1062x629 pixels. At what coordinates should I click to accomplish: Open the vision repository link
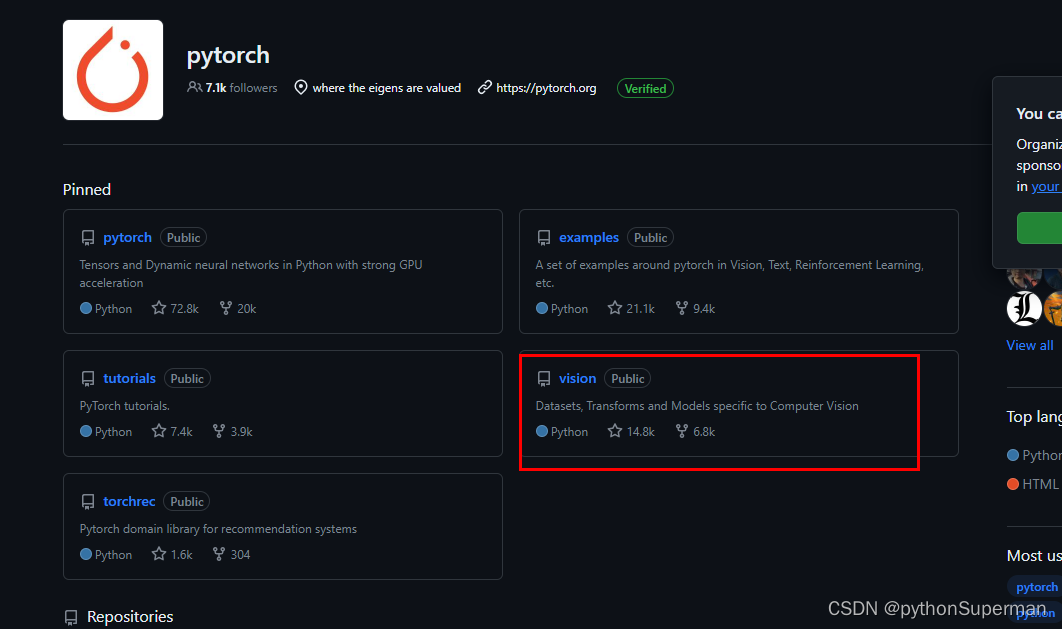coord(577,378)
